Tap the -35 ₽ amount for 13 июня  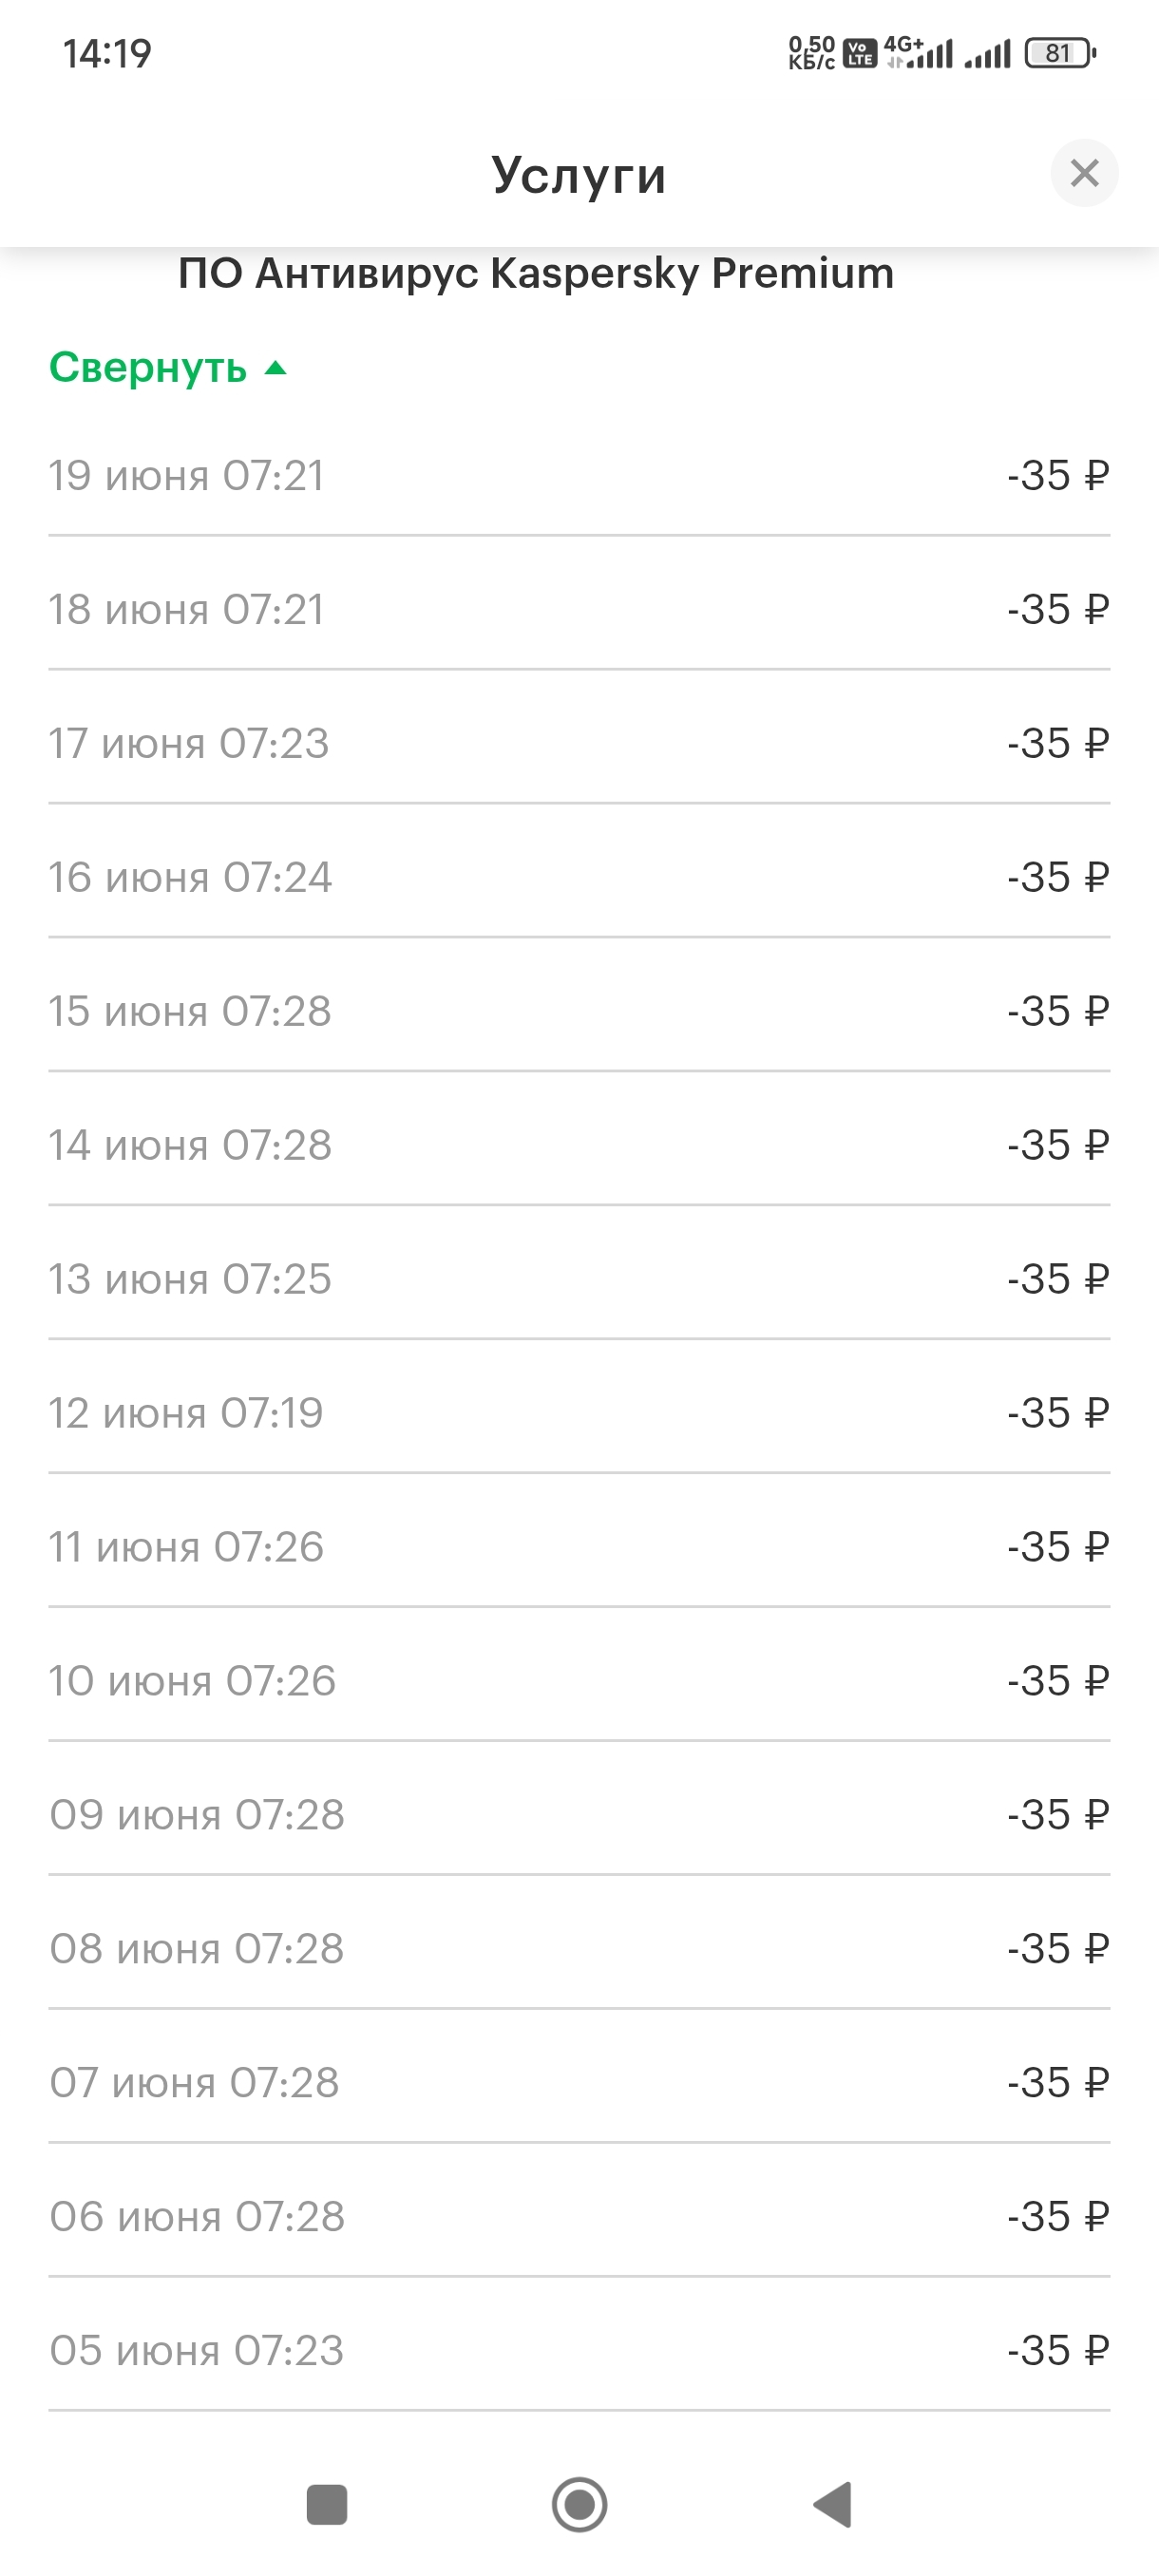coord(1058,1279)
